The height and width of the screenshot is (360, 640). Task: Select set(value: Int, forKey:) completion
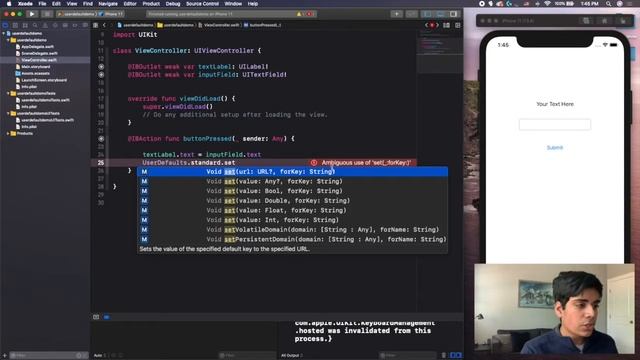[292, 220]
